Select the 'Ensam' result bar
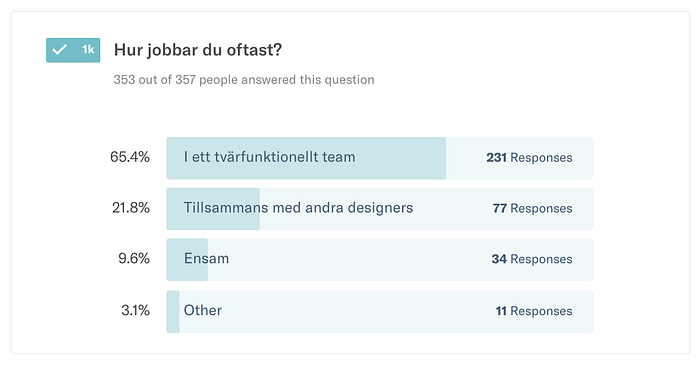 coord(380,260)
